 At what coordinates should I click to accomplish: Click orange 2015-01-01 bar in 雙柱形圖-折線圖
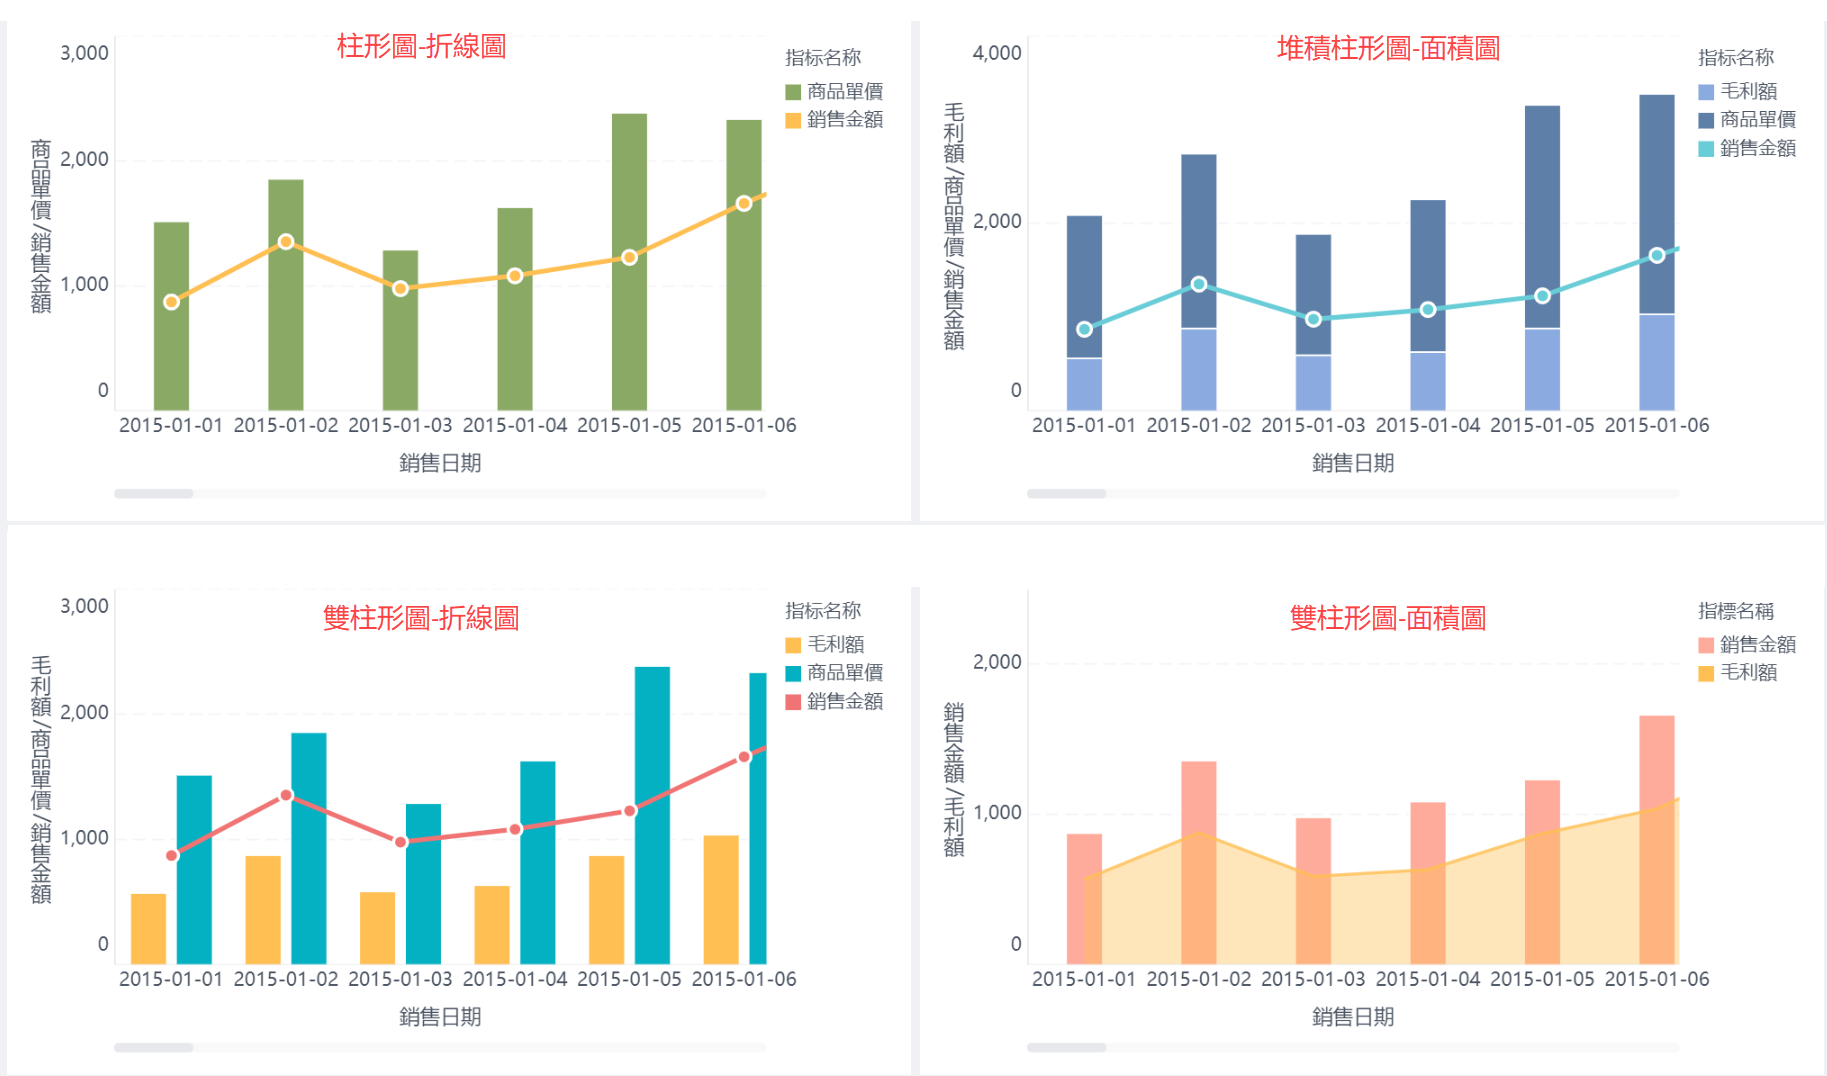pyautogui.click(x=148, y=929)
